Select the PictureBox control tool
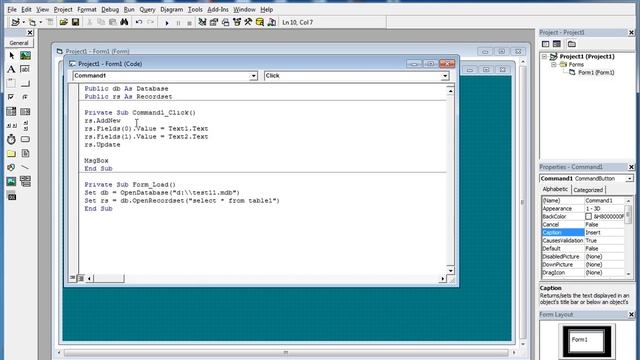This screenshot has height=360, width=640. 25,56
